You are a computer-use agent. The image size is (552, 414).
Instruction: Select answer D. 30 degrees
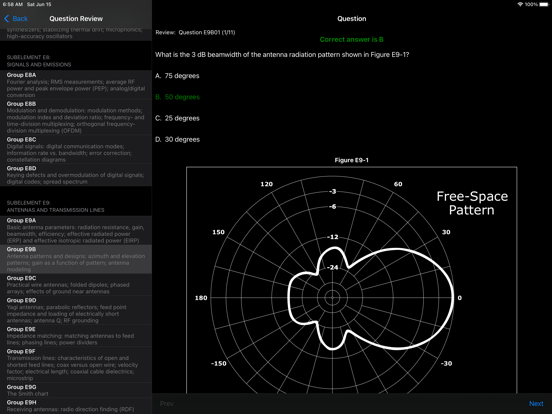click(177, 139)
